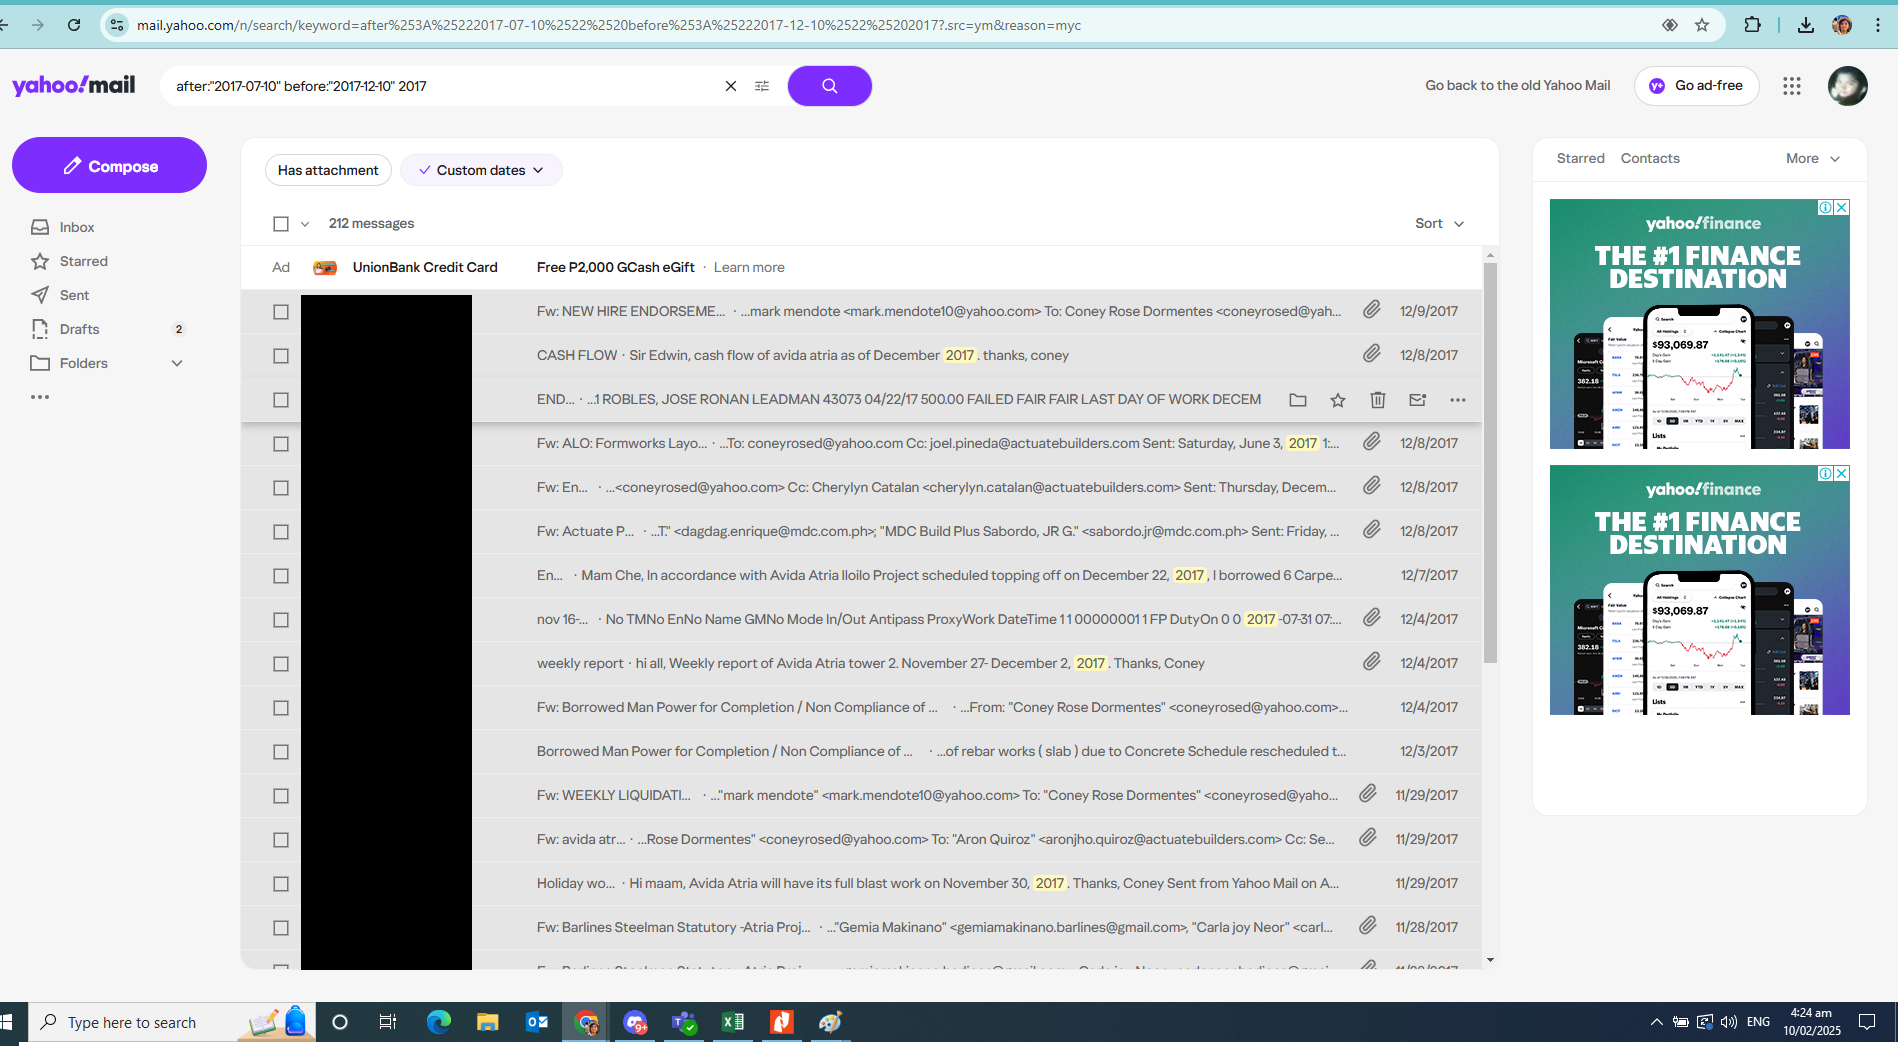Tick the Holiday wo... message checkbox

pos(281,884)
